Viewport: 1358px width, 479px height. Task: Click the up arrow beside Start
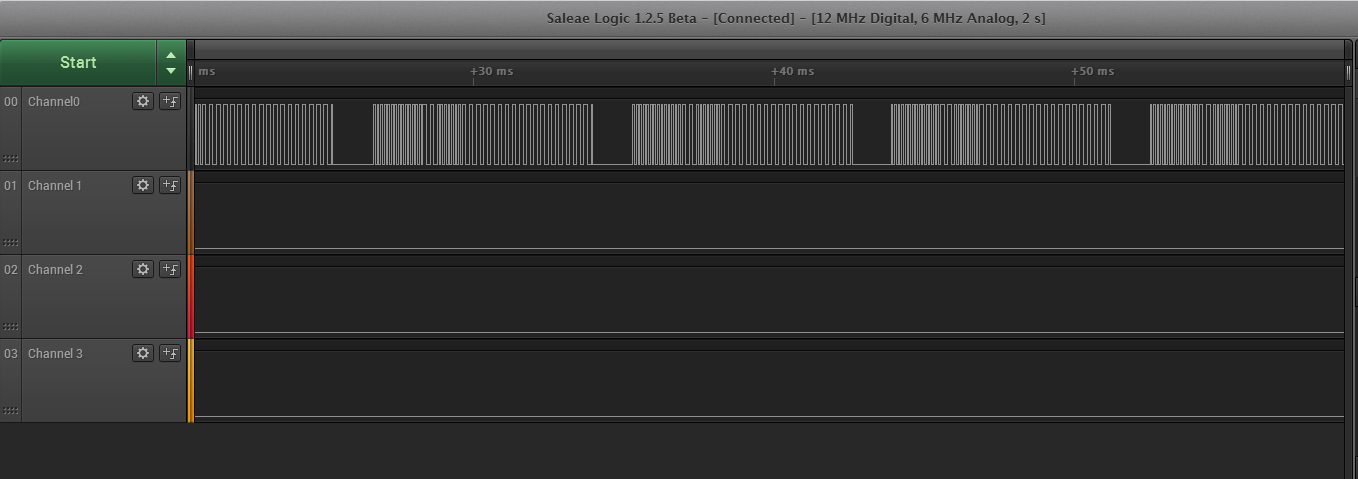click(171, 55)
